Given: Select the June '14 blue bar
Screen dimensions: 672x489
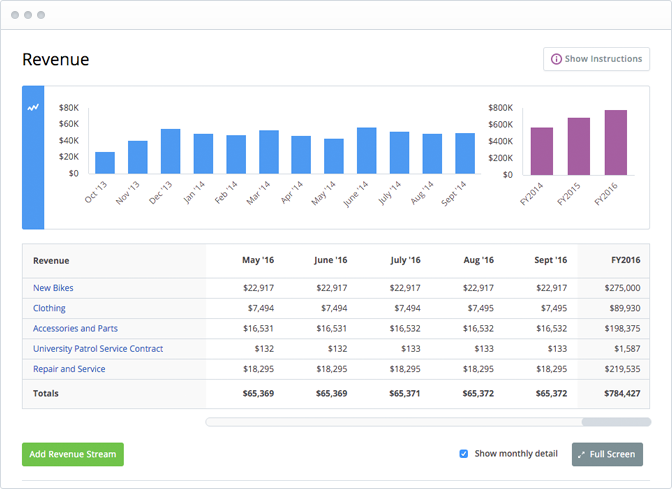Looking at the screenshot, I should 366,151.
